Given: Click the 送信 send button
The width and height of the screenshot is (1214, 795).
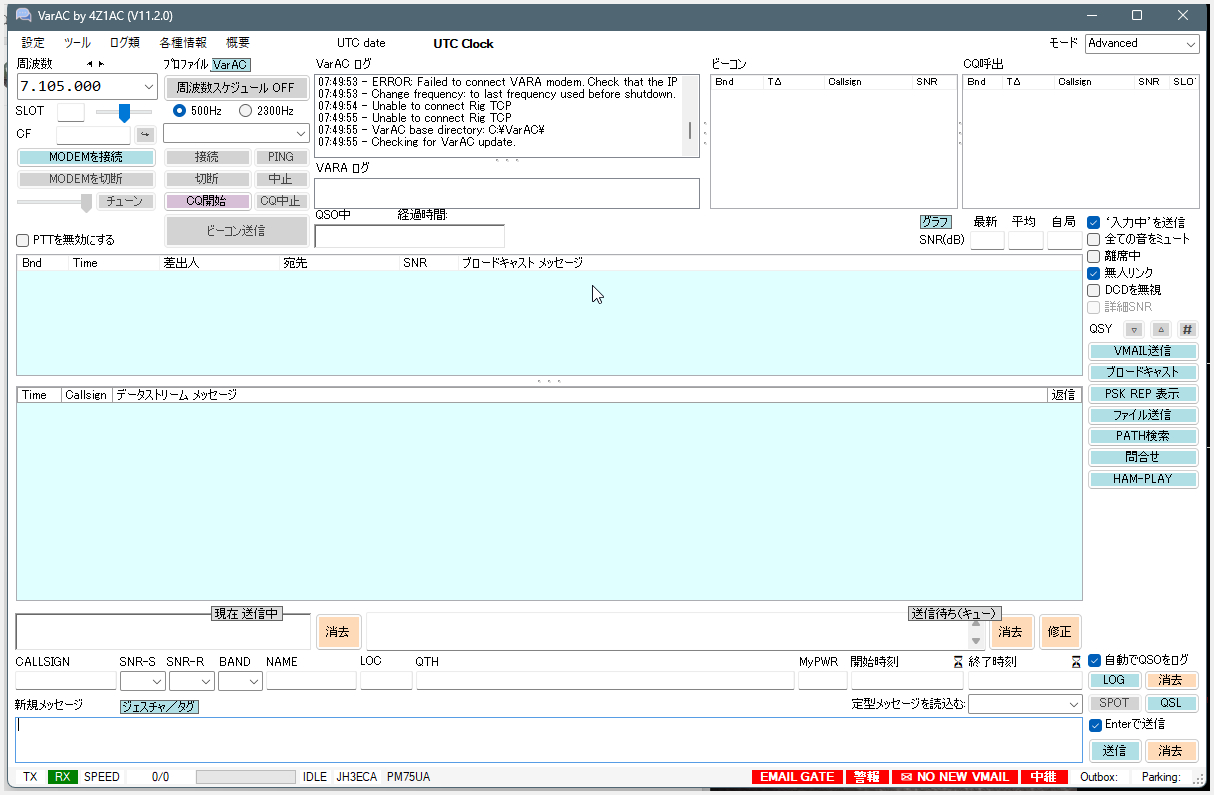Looking at the screenshot, I should [x=1114, y=751].
